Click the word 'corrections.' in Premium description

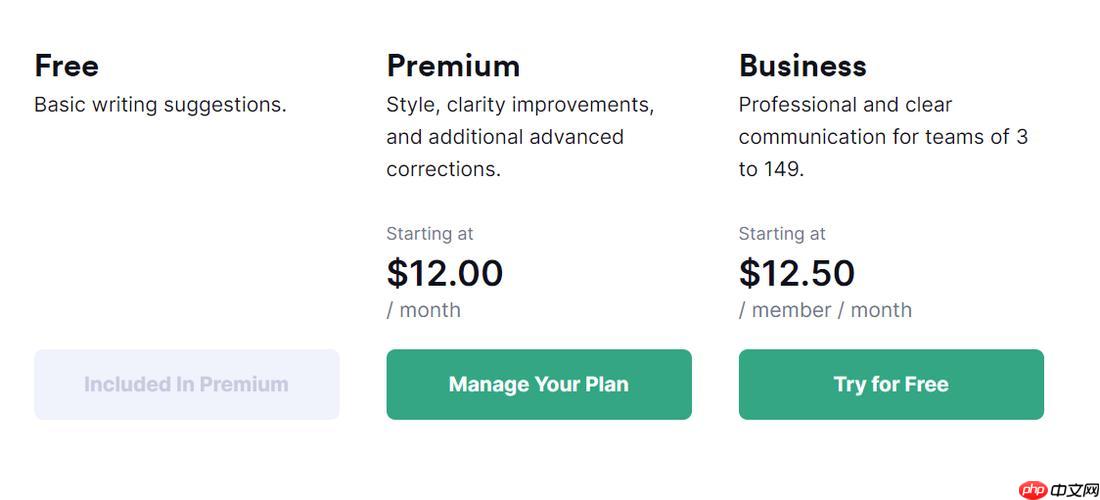pos(443,169)
